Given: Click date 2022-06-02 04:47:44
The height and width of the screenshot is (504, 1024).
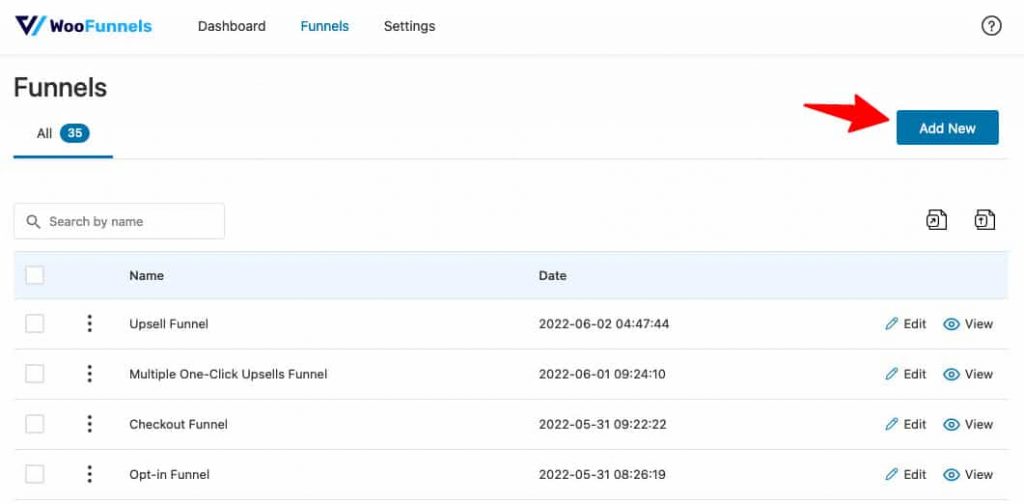Looking at the screenshot, I should pyautogui.click(x=604, y=324).
